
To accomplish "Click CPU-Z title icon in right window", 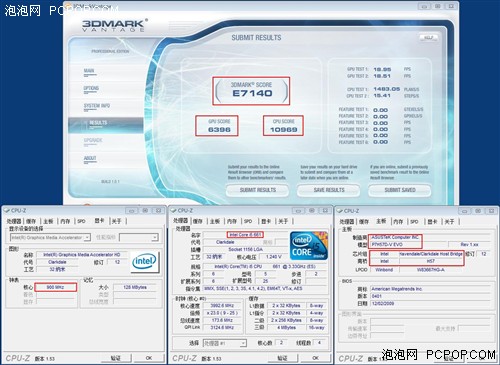I will (339, 211).
